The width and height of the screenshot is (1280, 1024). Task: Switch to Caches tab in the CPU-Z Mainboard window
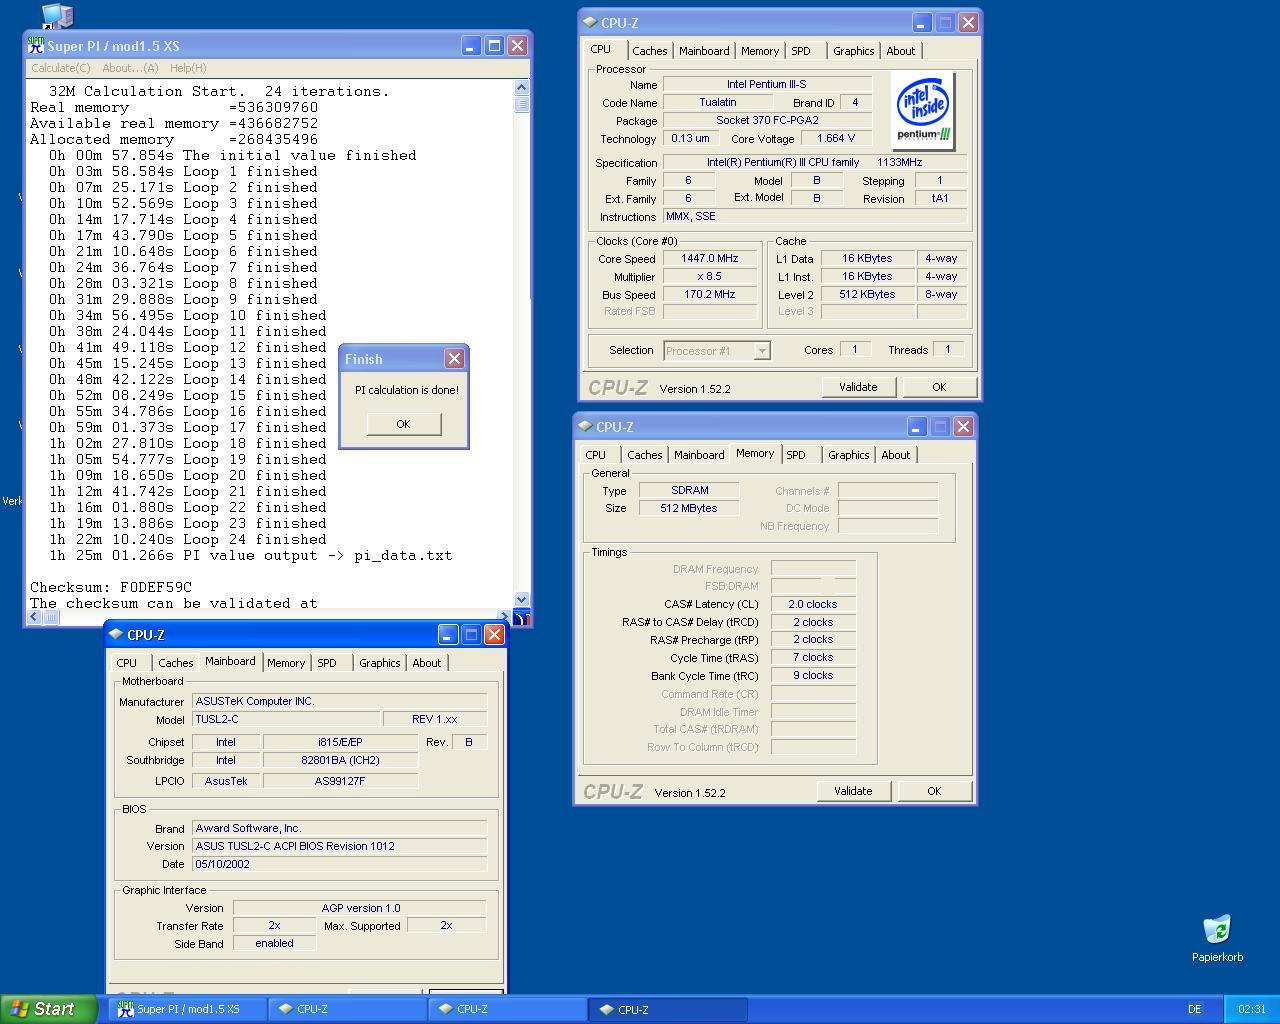coord(176,663)
